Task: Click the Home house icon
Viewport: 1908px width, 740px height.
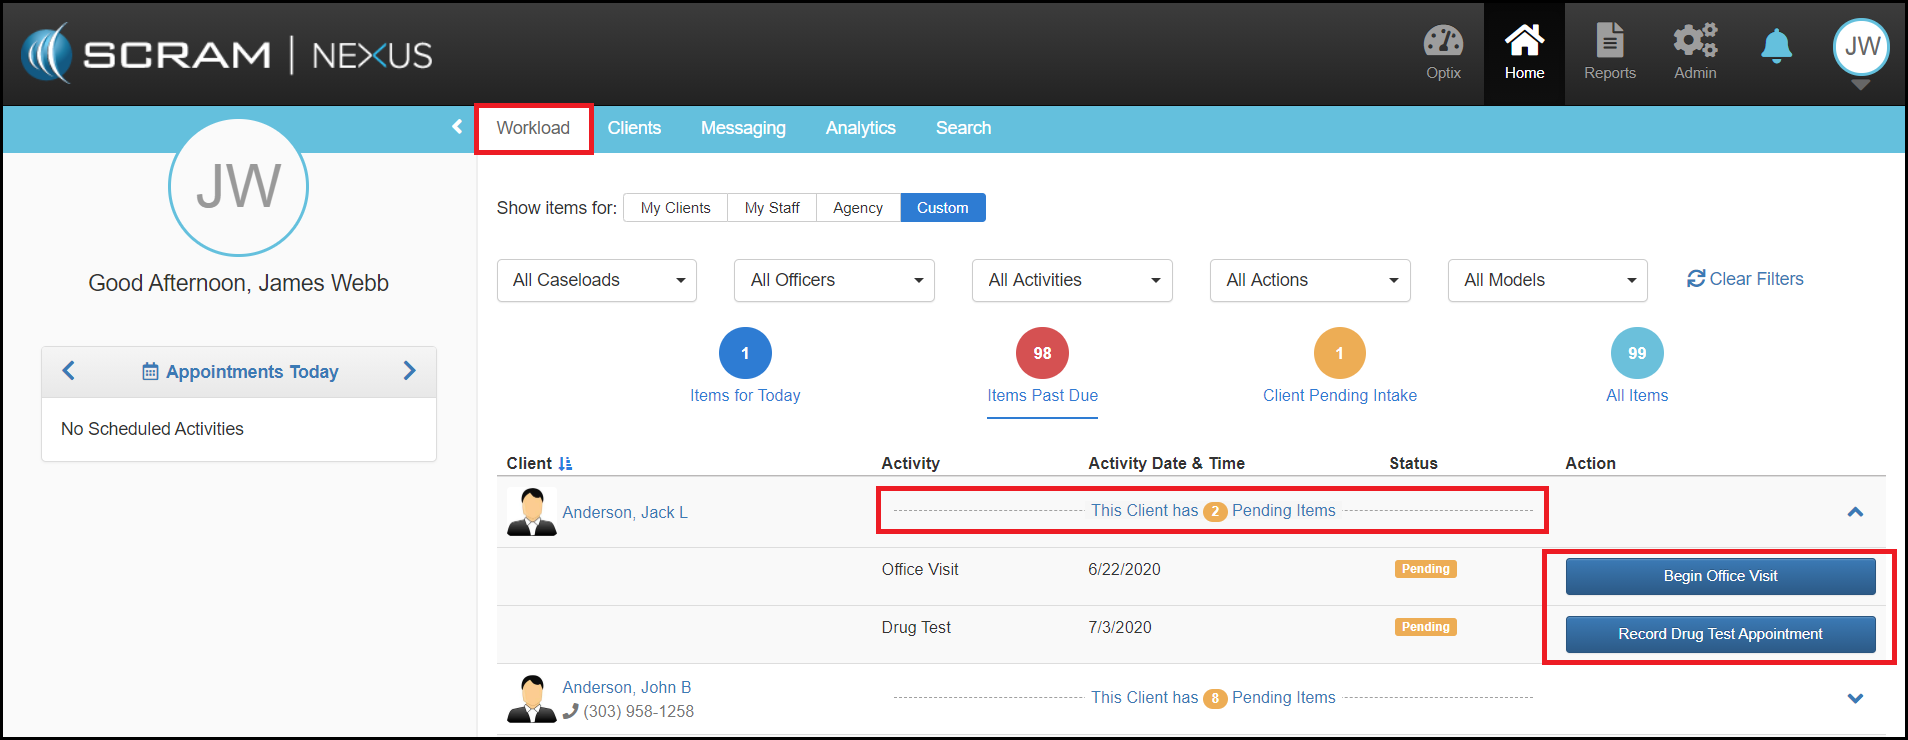Action: pyautogui.click(x=1524, y=42)
